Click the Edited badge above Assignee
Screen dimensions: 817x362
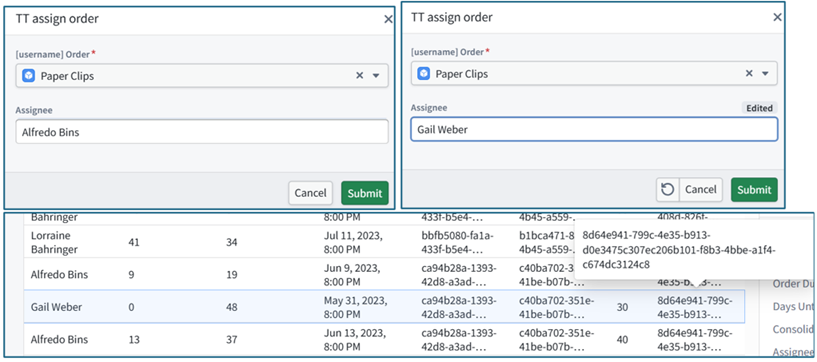tap(759, 108)
